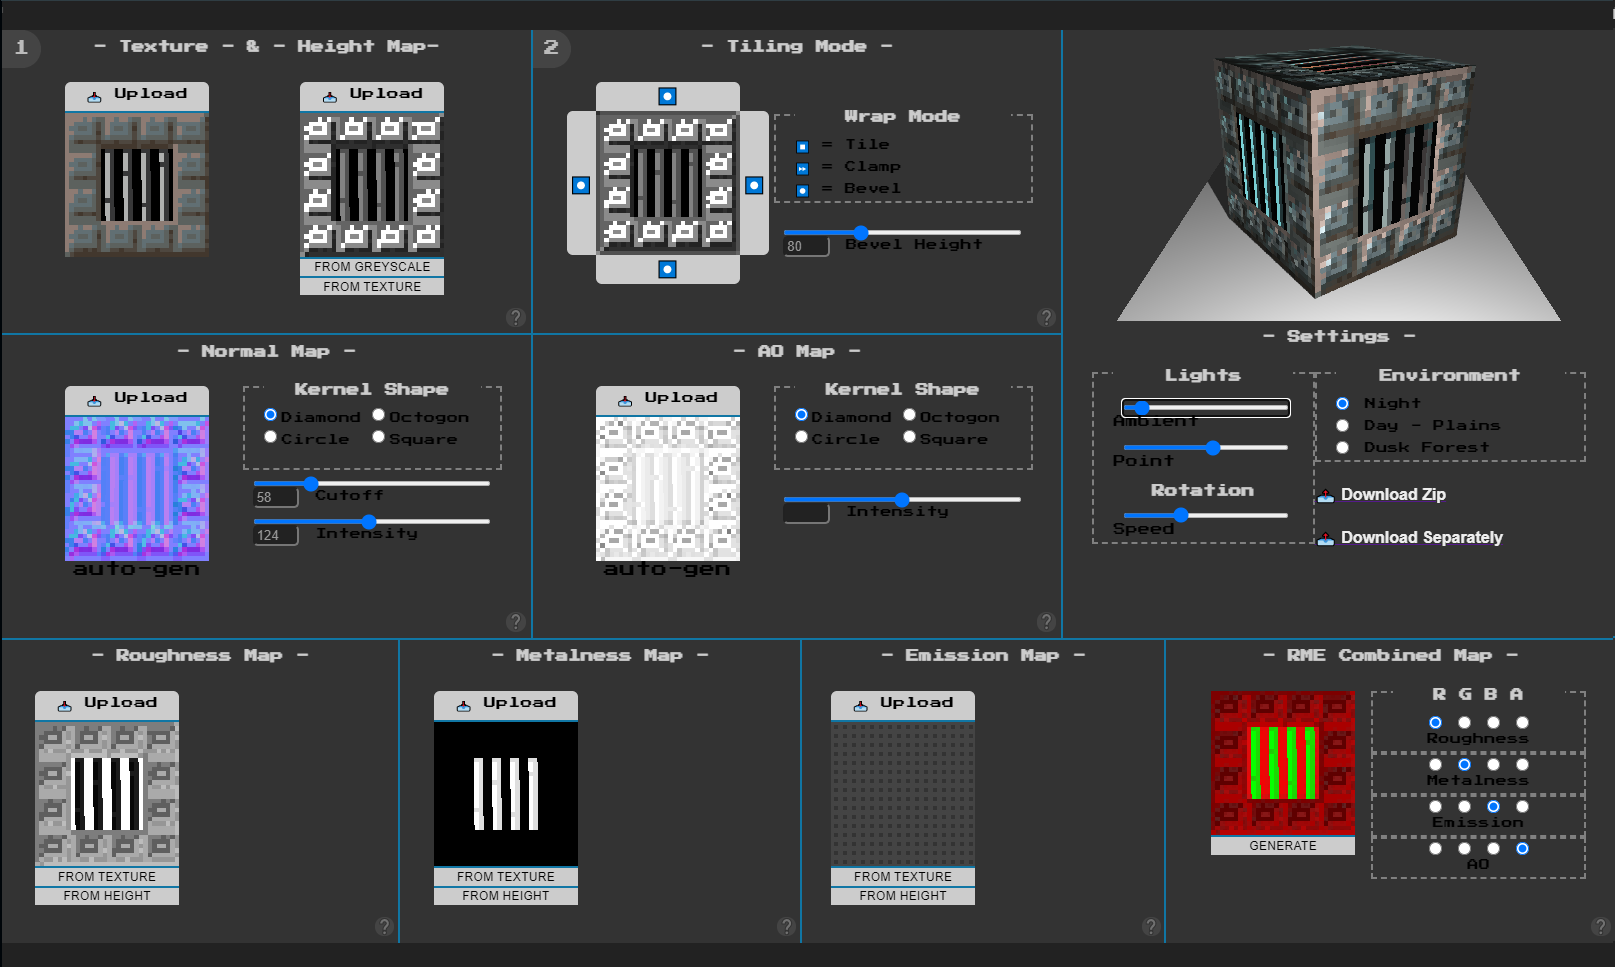Adjust the Rotation Speed slider
1615x967 pixels.
(1206, 515)
